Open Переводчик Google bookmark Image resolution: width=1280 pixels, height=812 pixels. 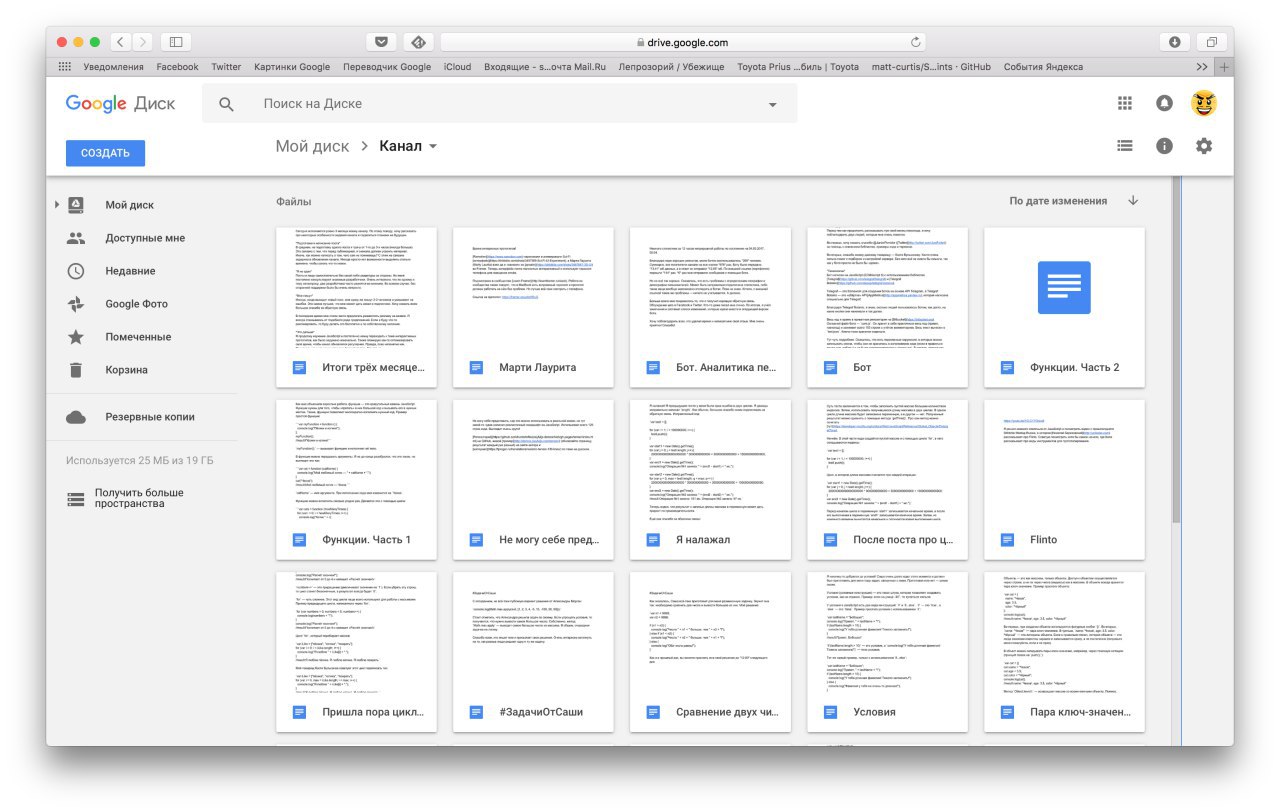pos(386,67)
